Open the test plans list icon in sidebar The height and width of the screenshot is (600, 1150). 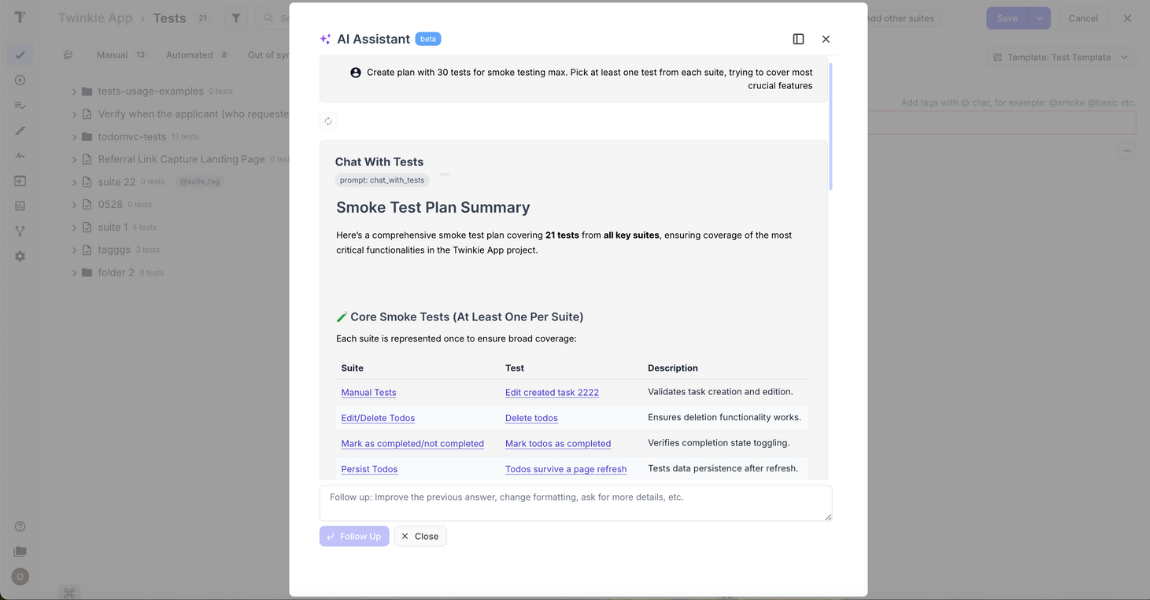pyautogui.click(x=20, y=104)
